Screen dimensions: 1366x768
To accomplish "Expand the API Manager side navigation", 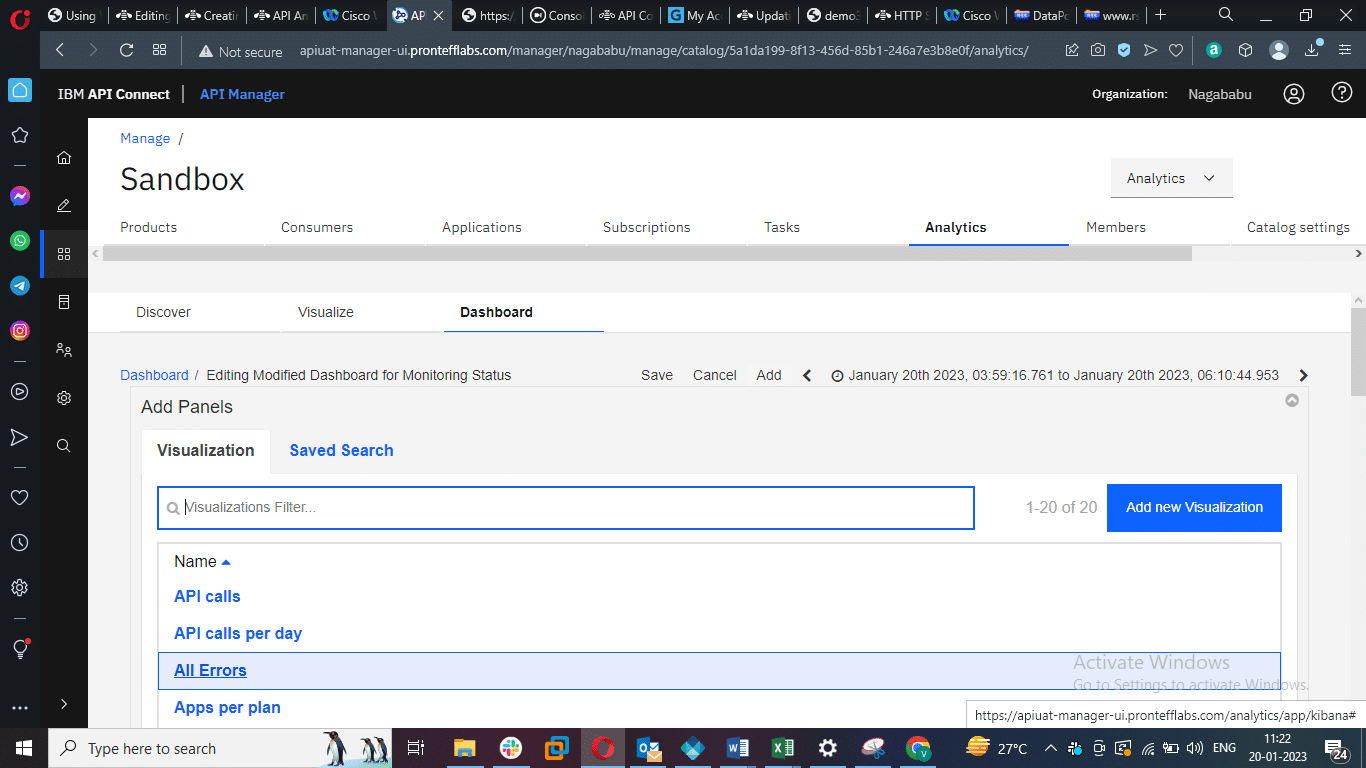I will (x=64, y=704).
